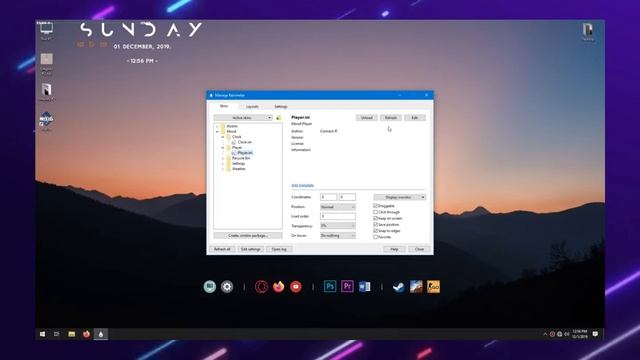The height and width of the screenshot is (360, 640).
Task: Launch Premiere Pro from the dock
Action: (x=347, y=287)
